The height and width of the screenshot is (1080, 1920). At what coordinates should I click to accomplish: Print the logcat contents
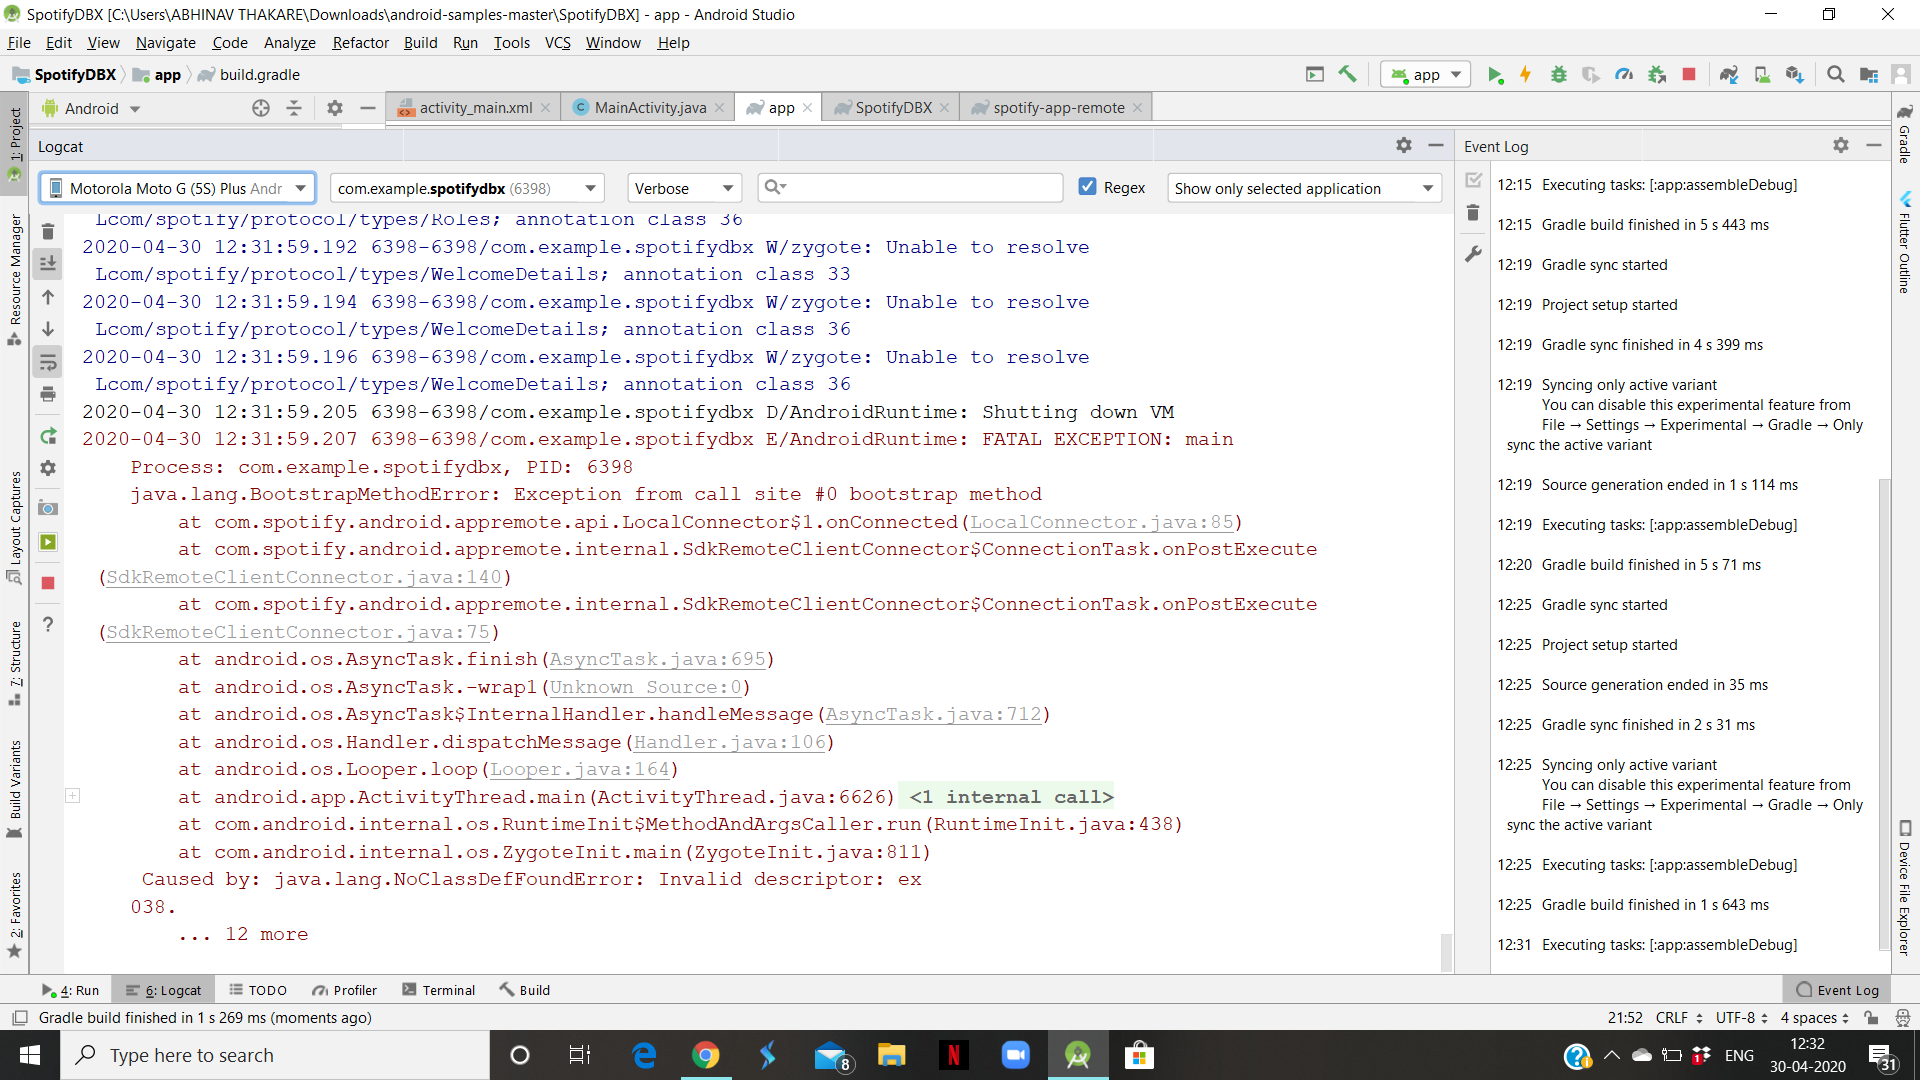pos(48,394)
